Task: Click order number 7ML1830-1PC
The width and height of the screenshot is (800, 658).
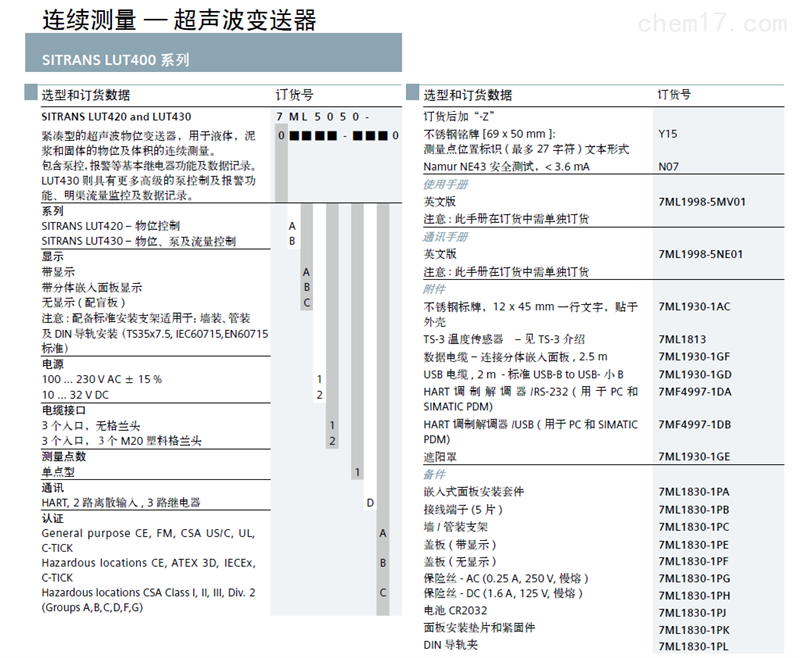Action: click(x=694, y=527)
